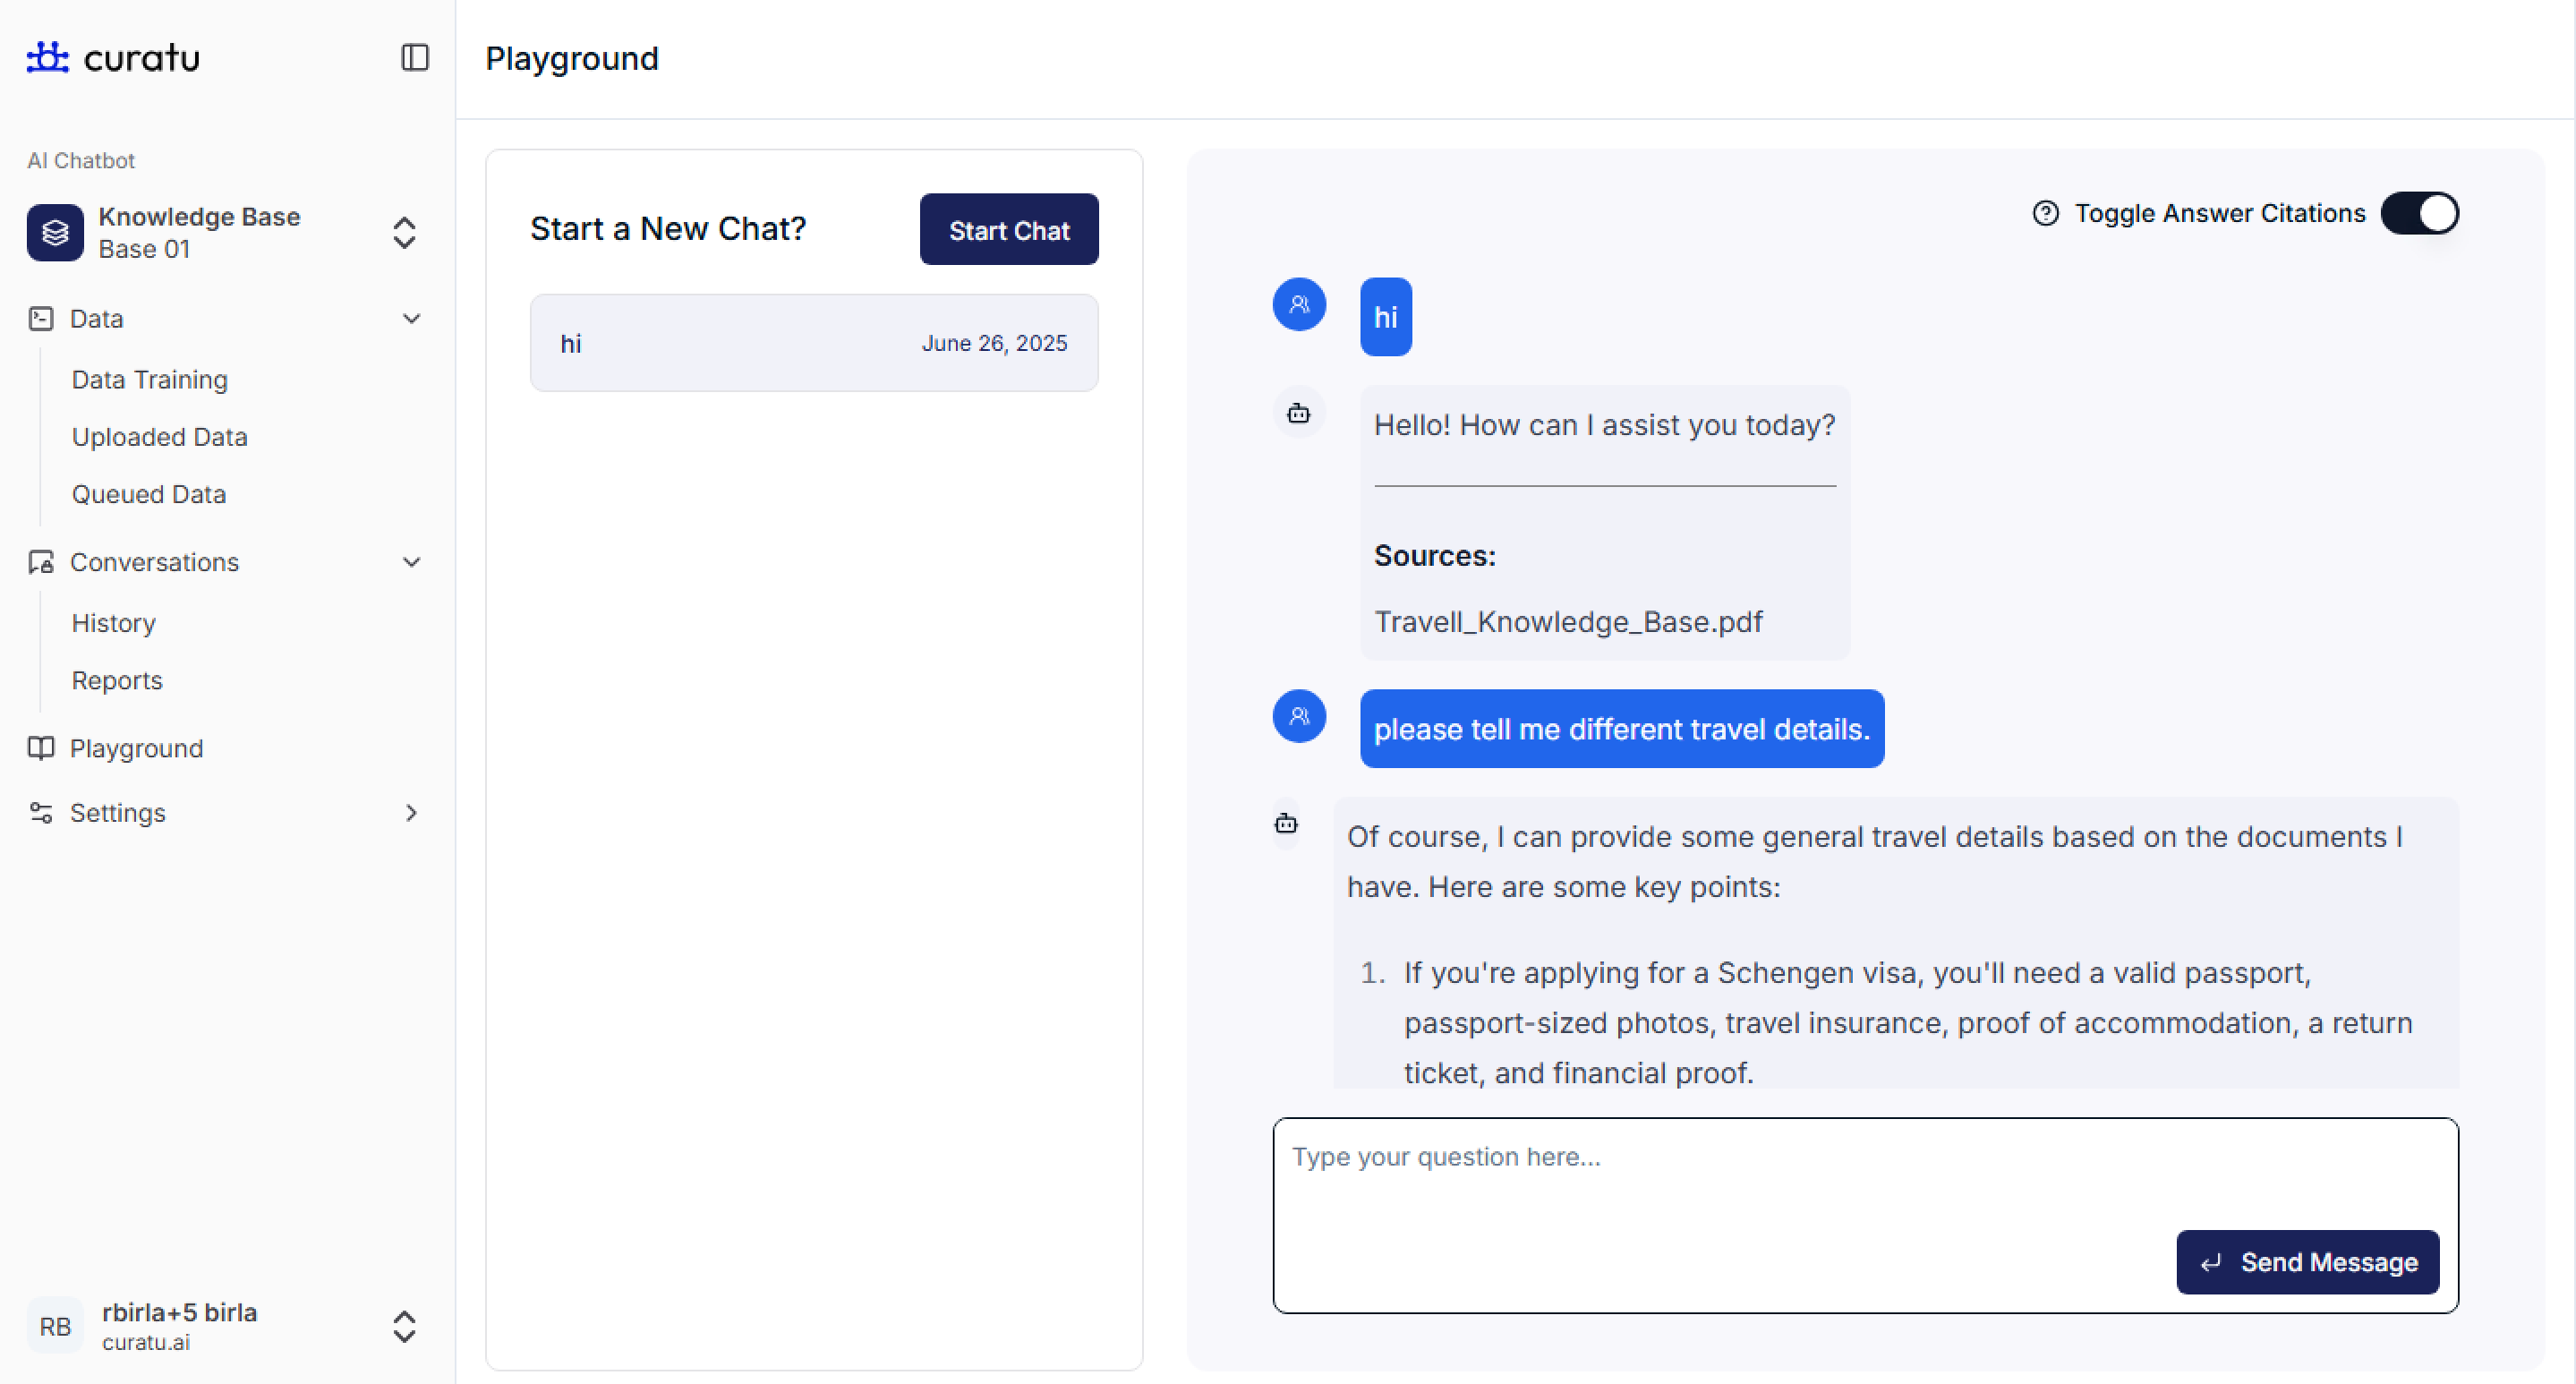Click the bot avatar next to the Hello reply
Screen dimensions: 2576x1384
pyautogui.click(x=1298, y=413)
